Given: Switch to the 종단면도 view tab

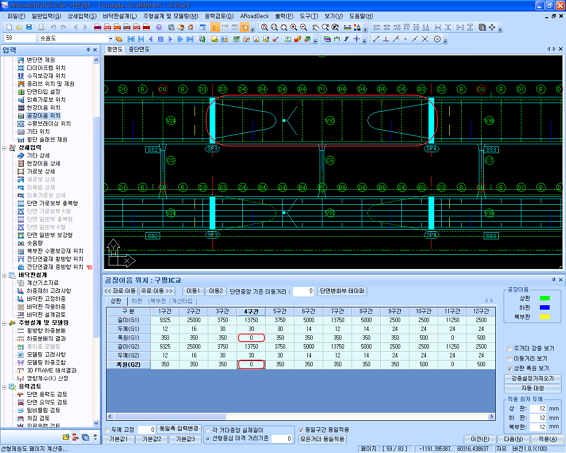Looking at the screenshot, I should (x=139, y=49).
